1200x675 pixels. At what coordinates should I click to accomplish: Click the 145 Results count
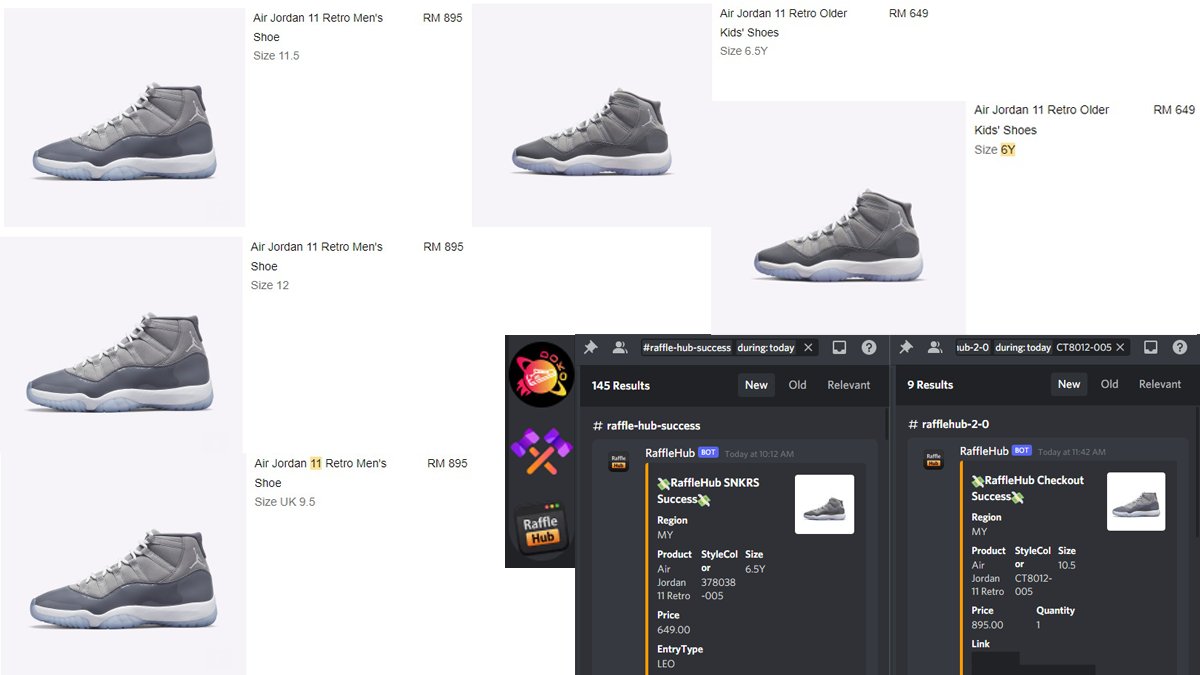pos(620,385)
